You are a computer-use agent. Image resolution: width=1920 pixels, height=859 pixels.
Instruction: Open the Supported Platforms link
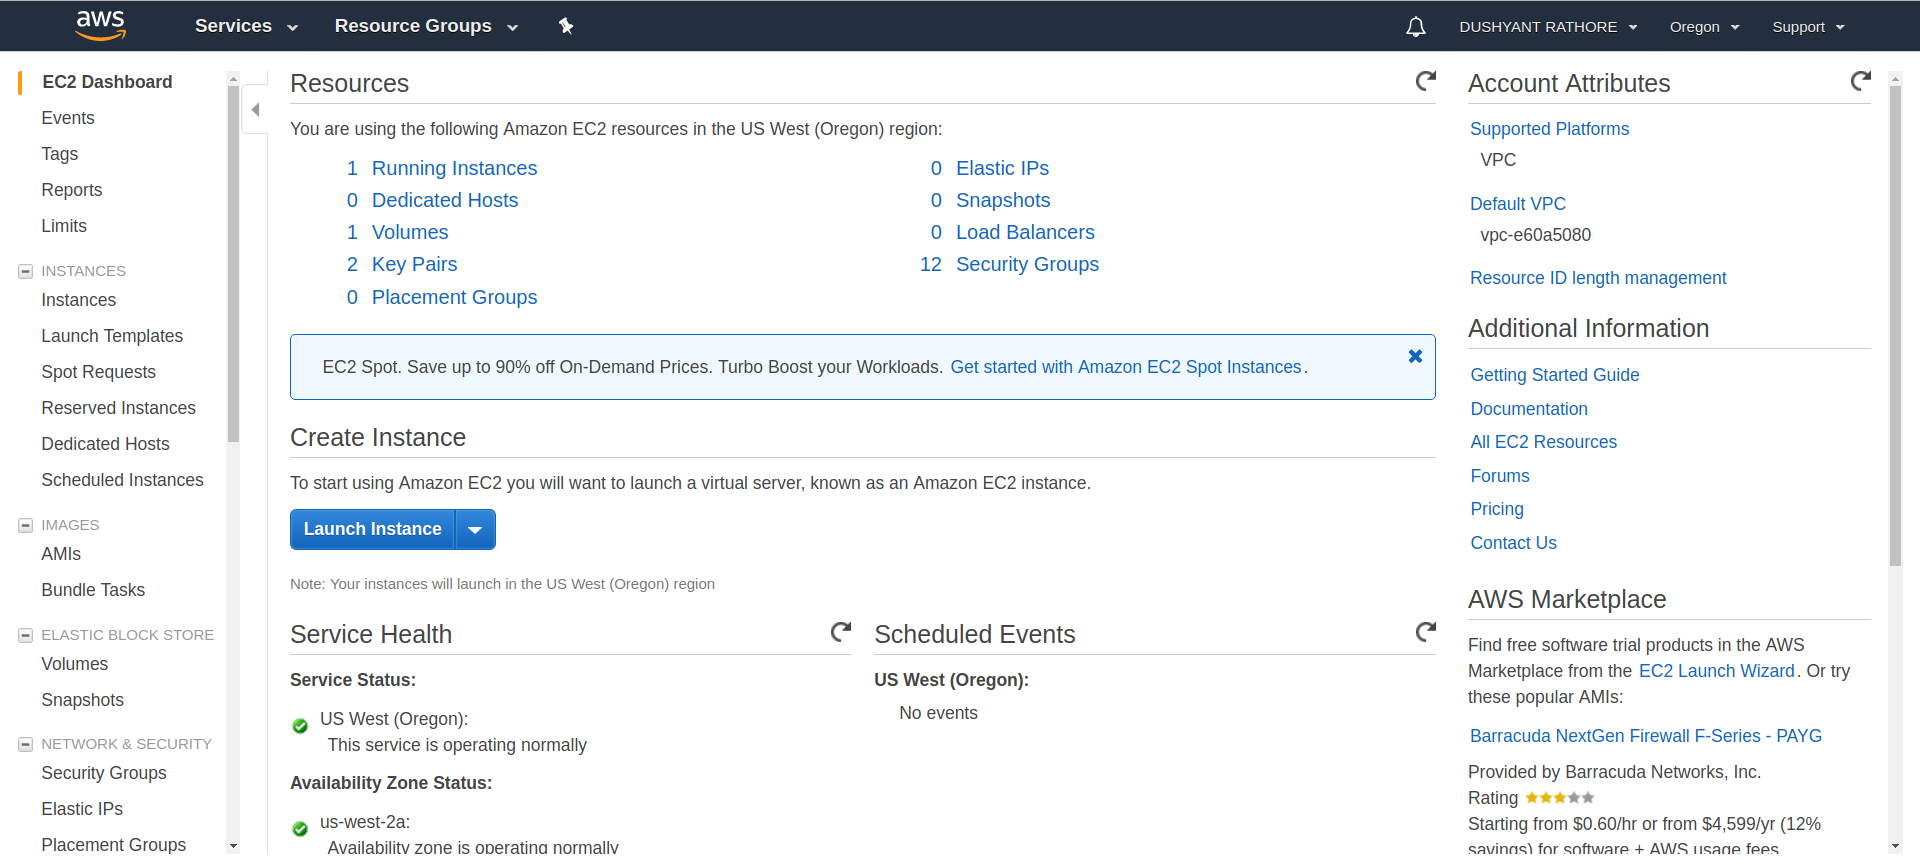[1550, 129]
